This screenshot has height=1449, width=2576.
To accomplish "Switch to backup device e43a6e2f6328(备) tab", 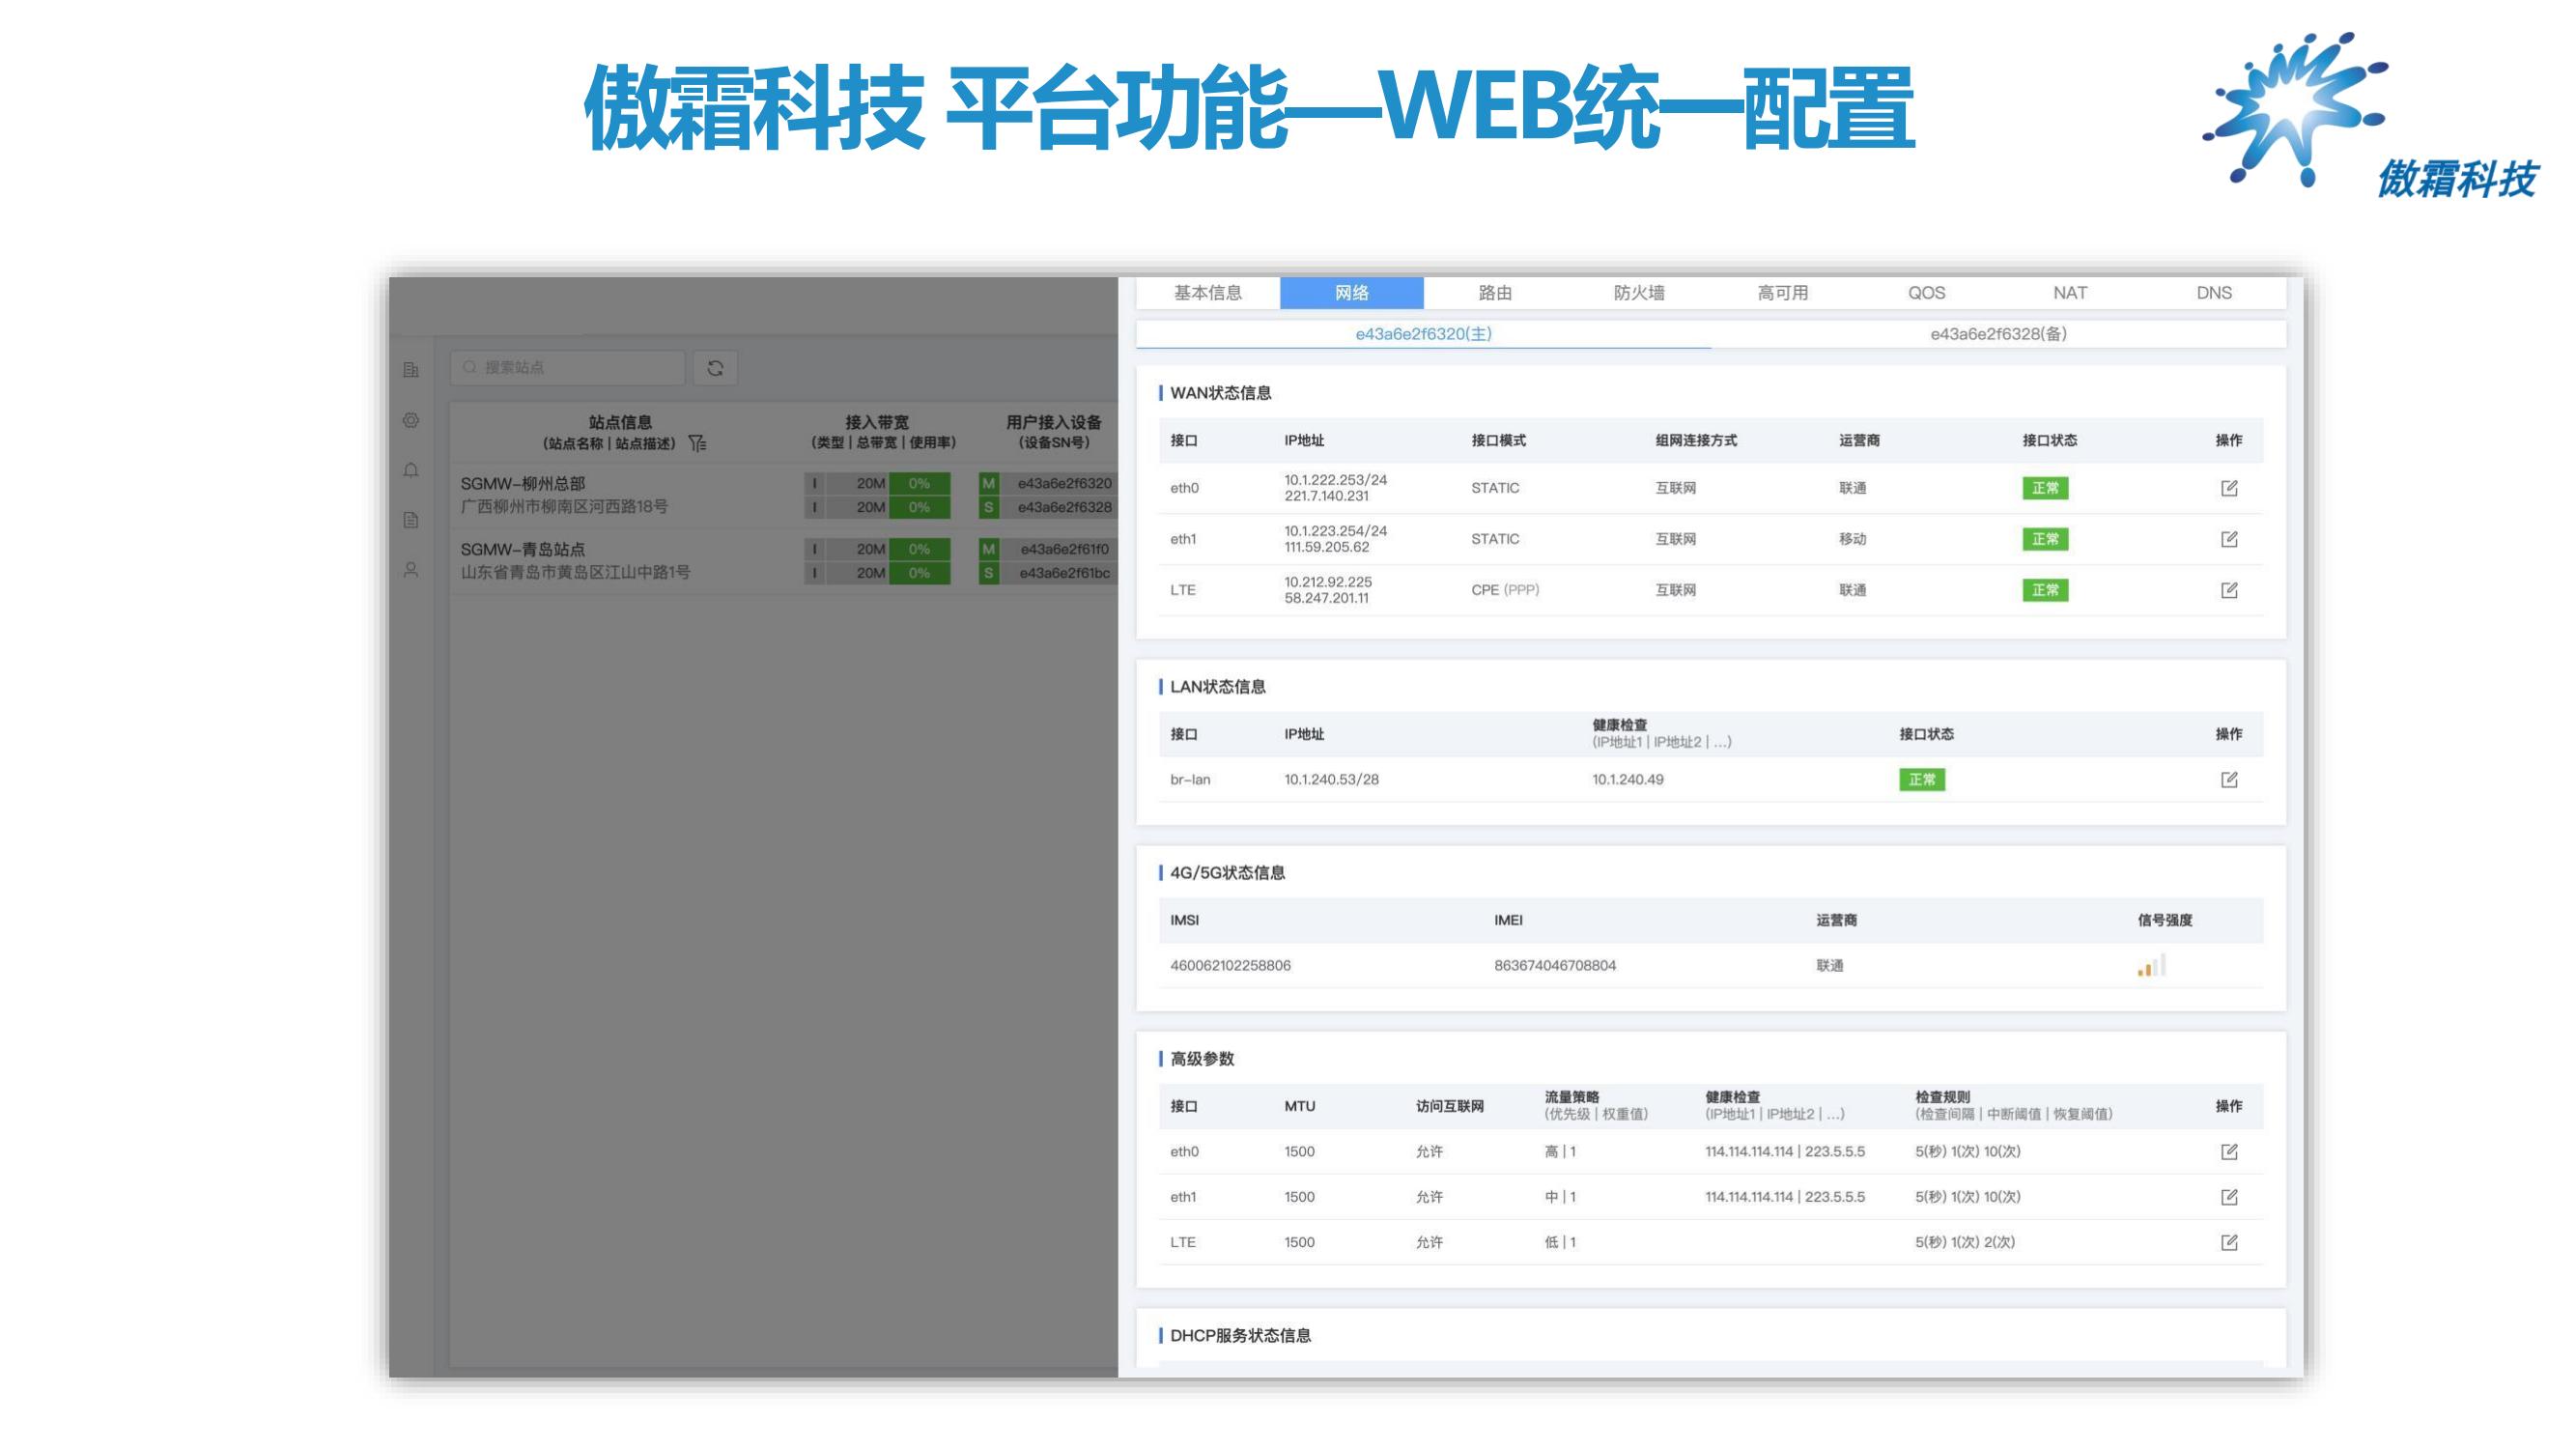I will click(1998, 334).
